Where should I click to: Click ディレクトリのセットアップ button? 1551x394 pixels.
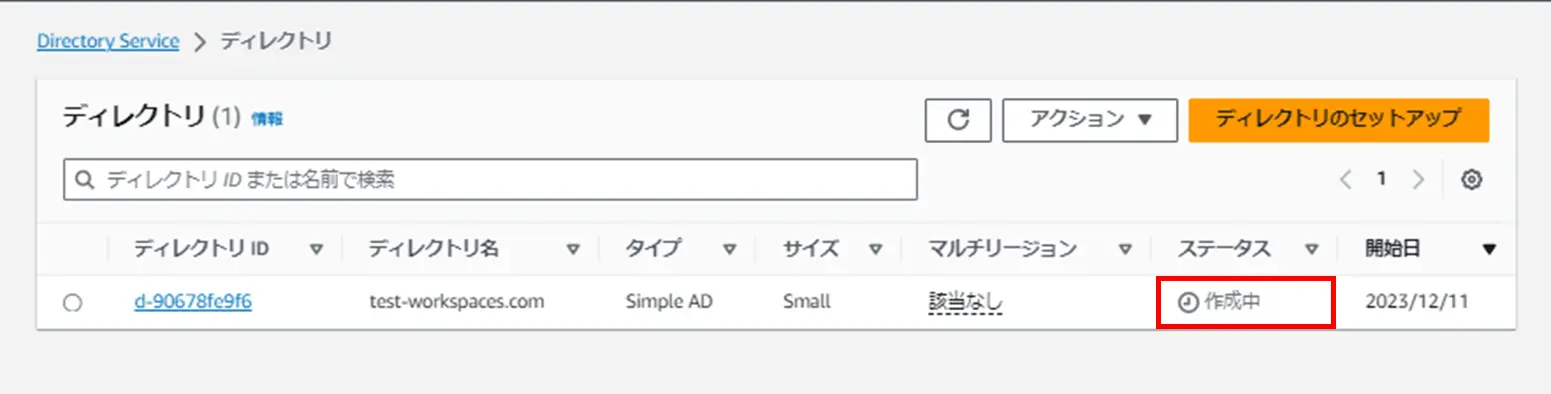click(1339, 120)
